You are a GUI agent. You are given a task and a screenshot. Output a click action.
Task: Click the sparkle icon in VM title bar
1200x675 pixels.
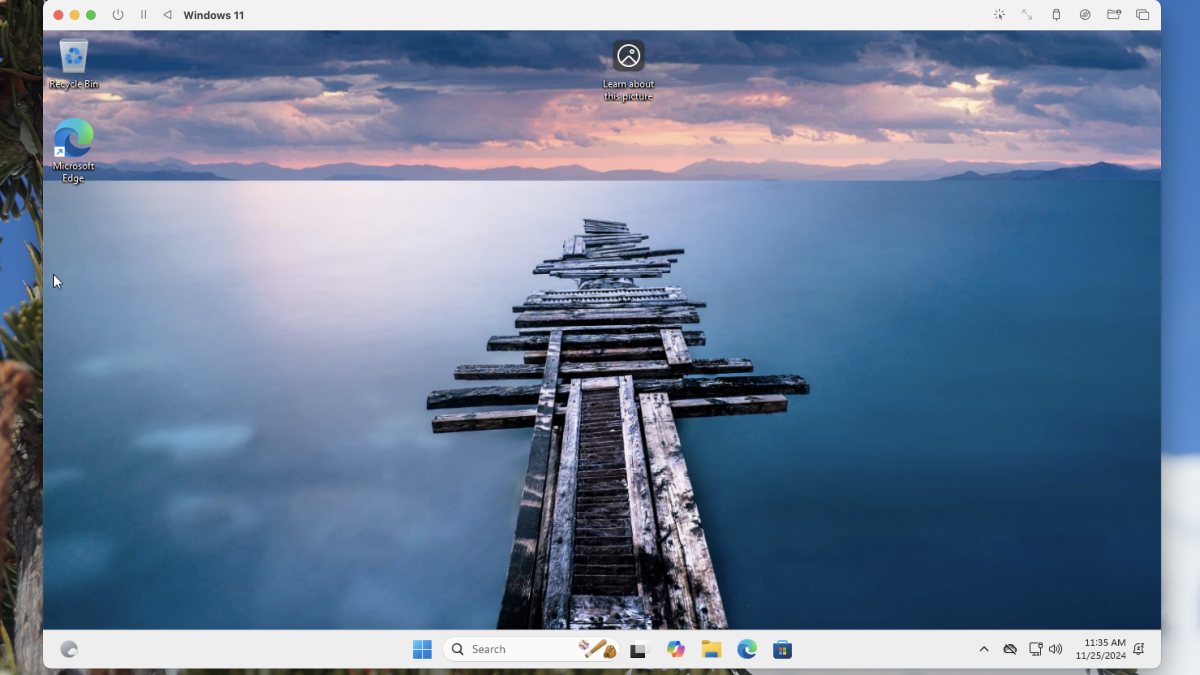coord(999,15)
